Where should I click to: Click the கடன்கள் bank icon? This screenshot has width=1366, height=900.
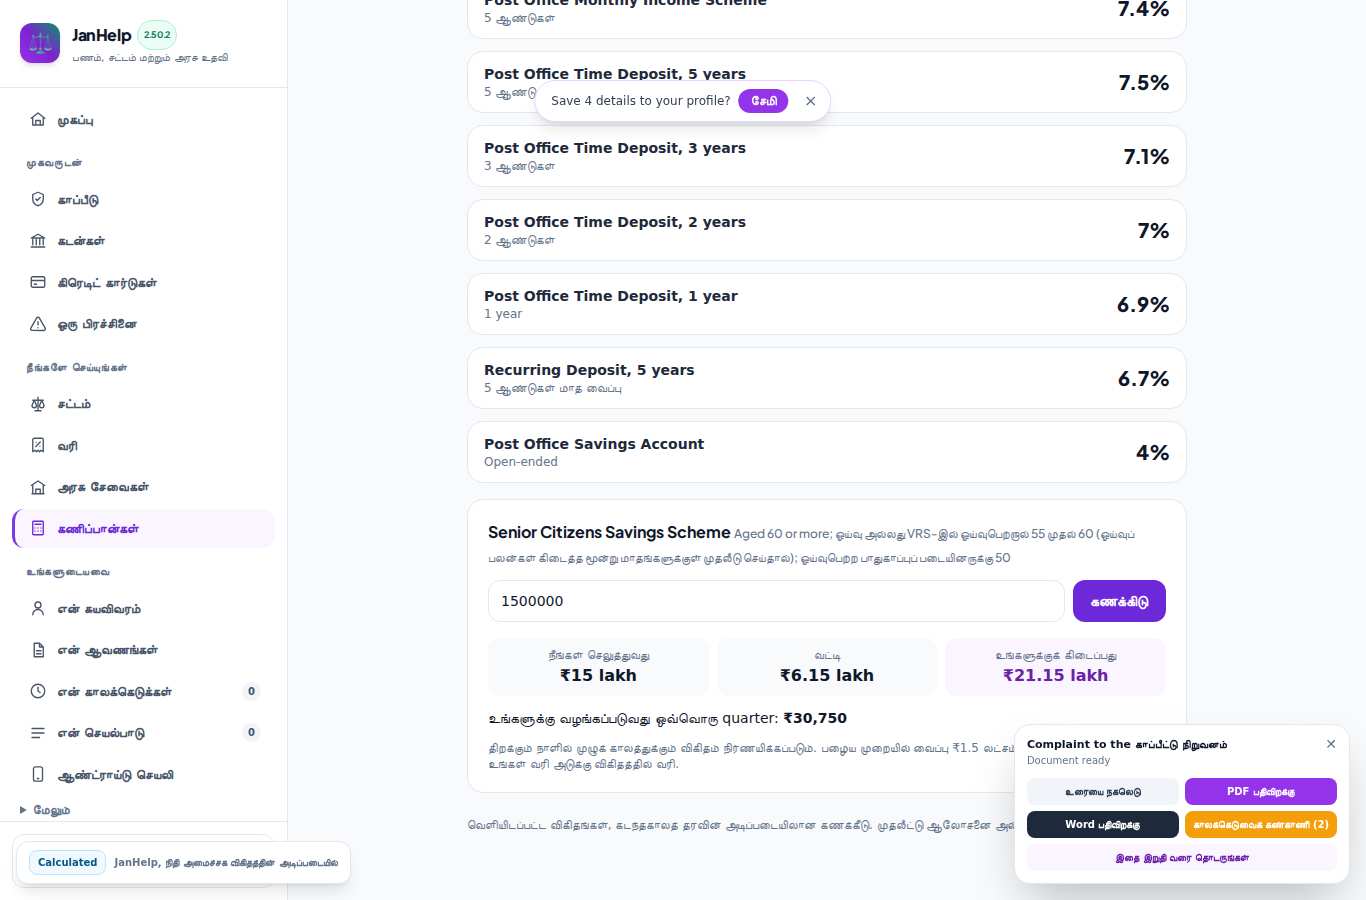tap(38, 241)
